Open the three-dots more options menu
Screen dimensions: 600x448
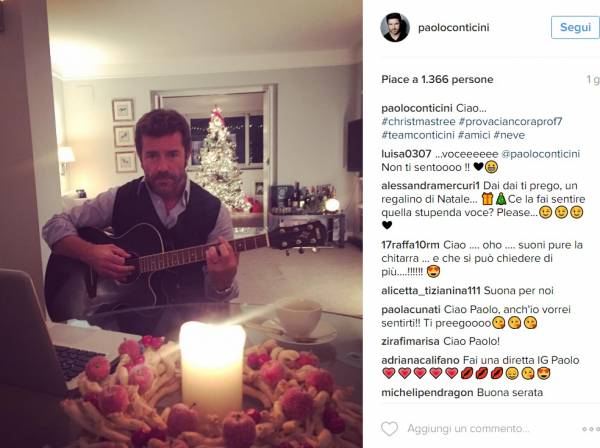(x=591, y=429)
